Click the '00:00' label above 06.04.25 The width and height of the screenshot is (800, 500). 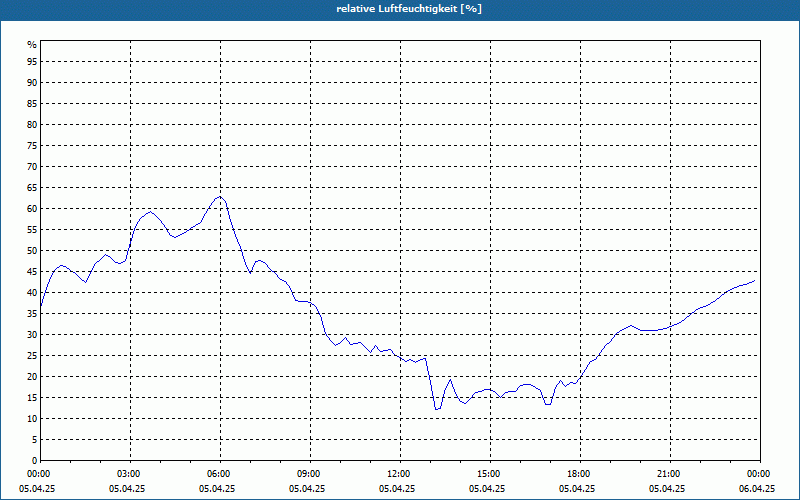[757, 474]
